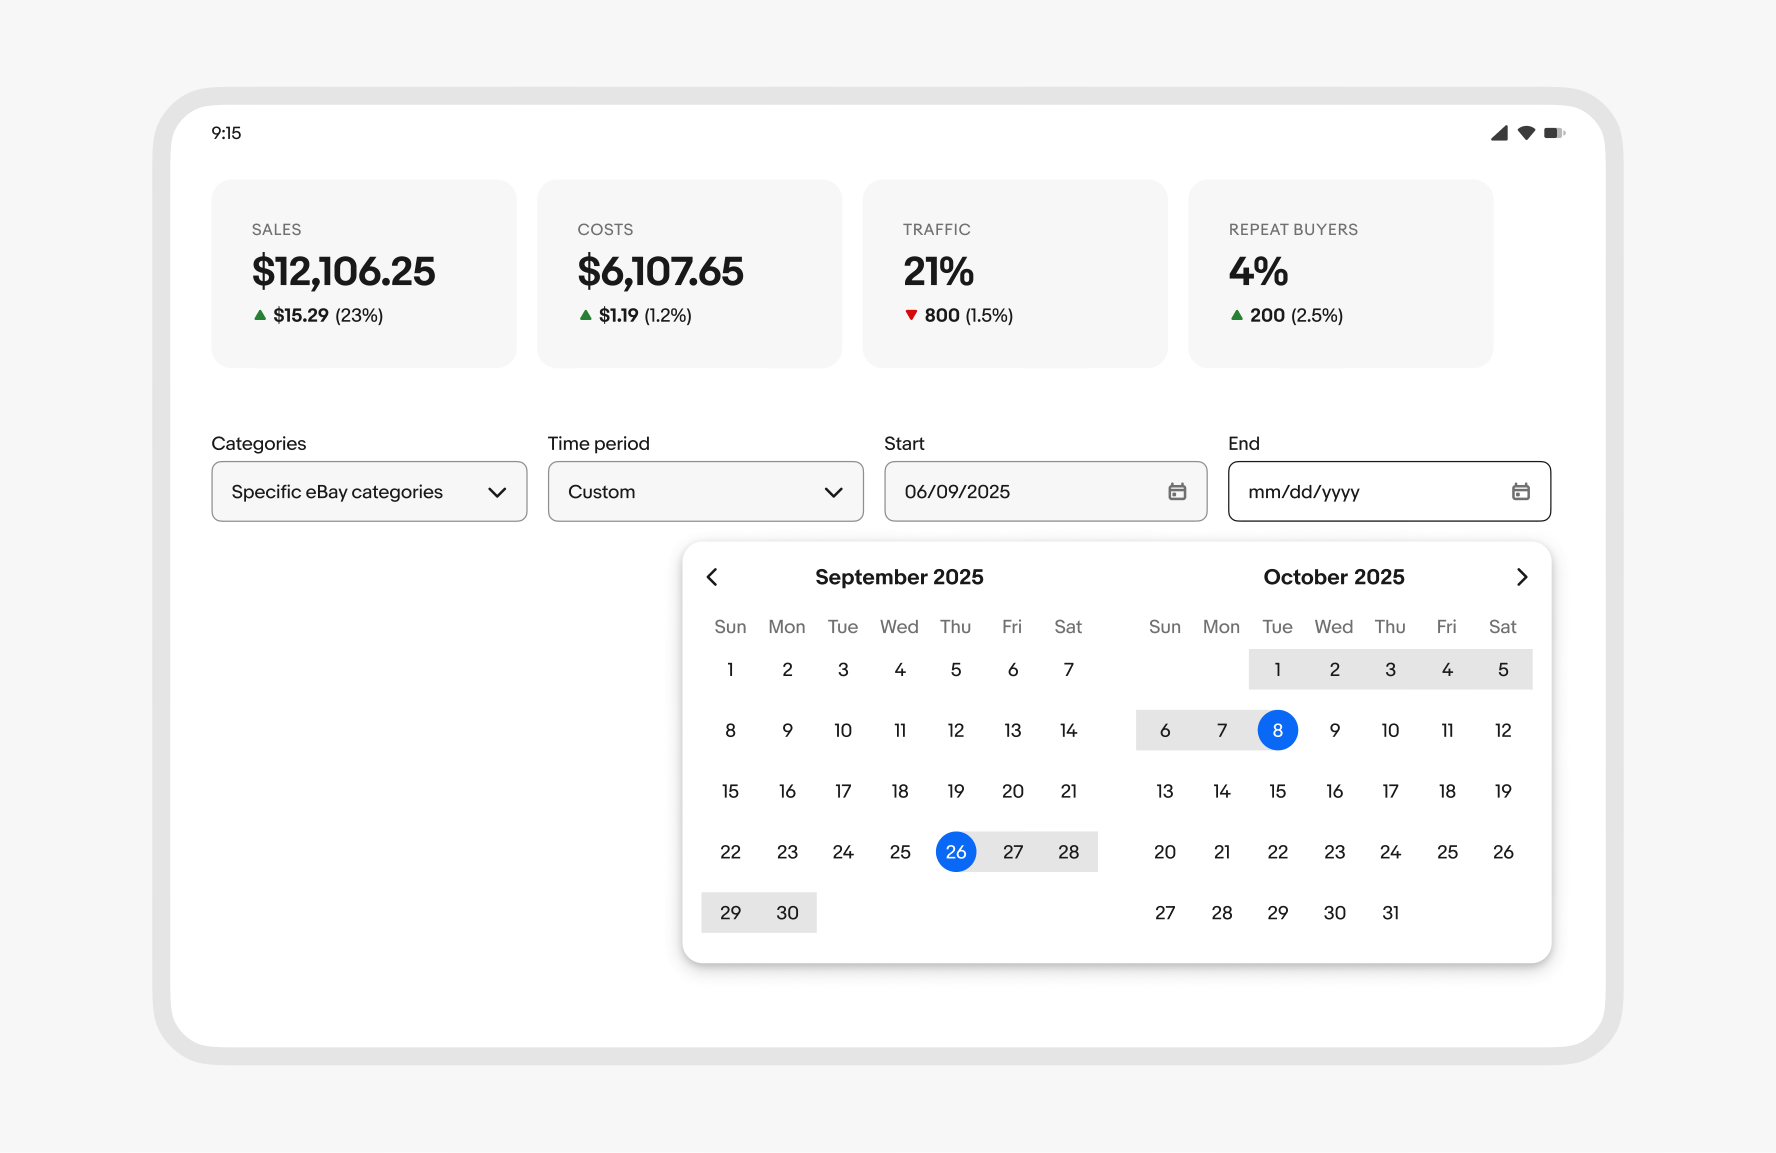Expand the Categories dropdown
This screenshot has height=1153, width=1776.
click(369, 491)
